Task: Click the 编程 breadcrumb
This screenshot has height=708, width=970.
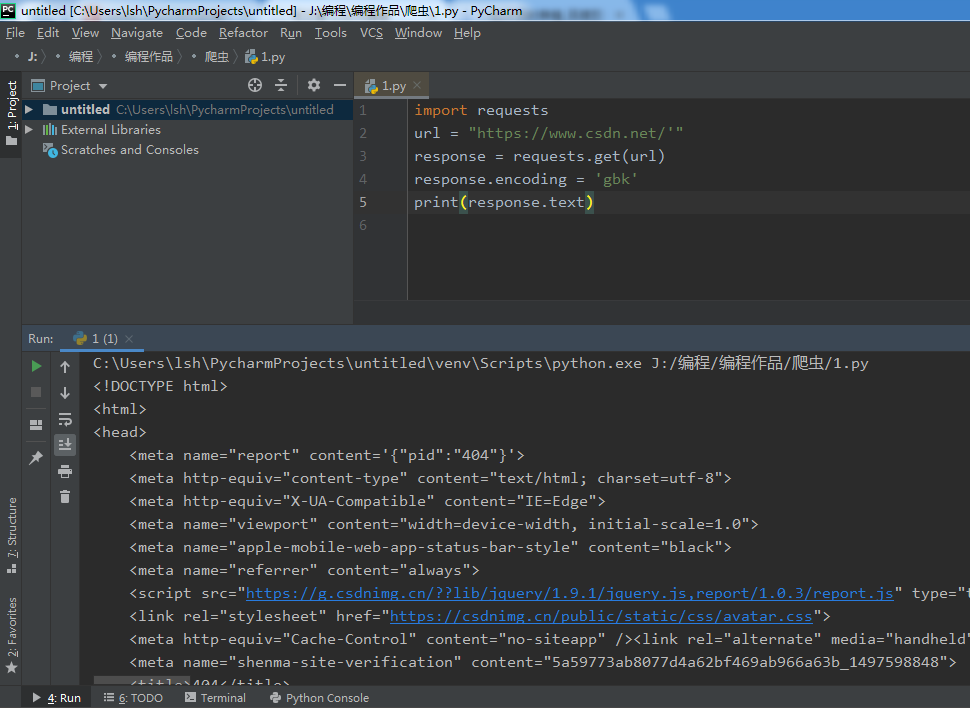Action: [81, 57]
